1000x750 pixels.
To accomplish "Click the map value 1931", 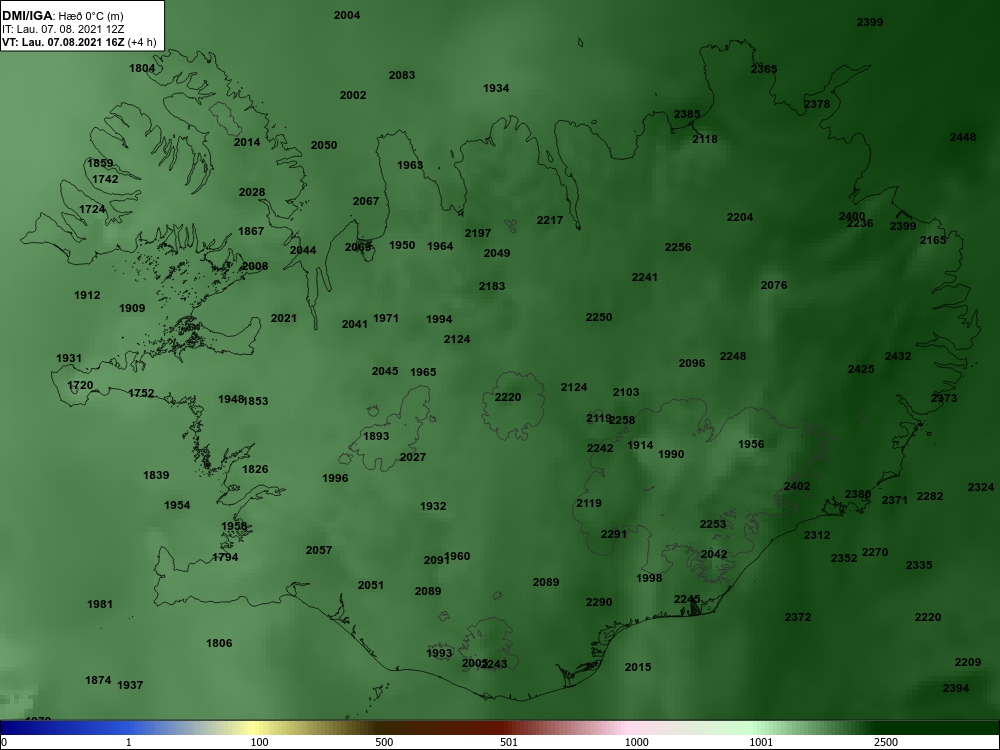I will 69,358.
